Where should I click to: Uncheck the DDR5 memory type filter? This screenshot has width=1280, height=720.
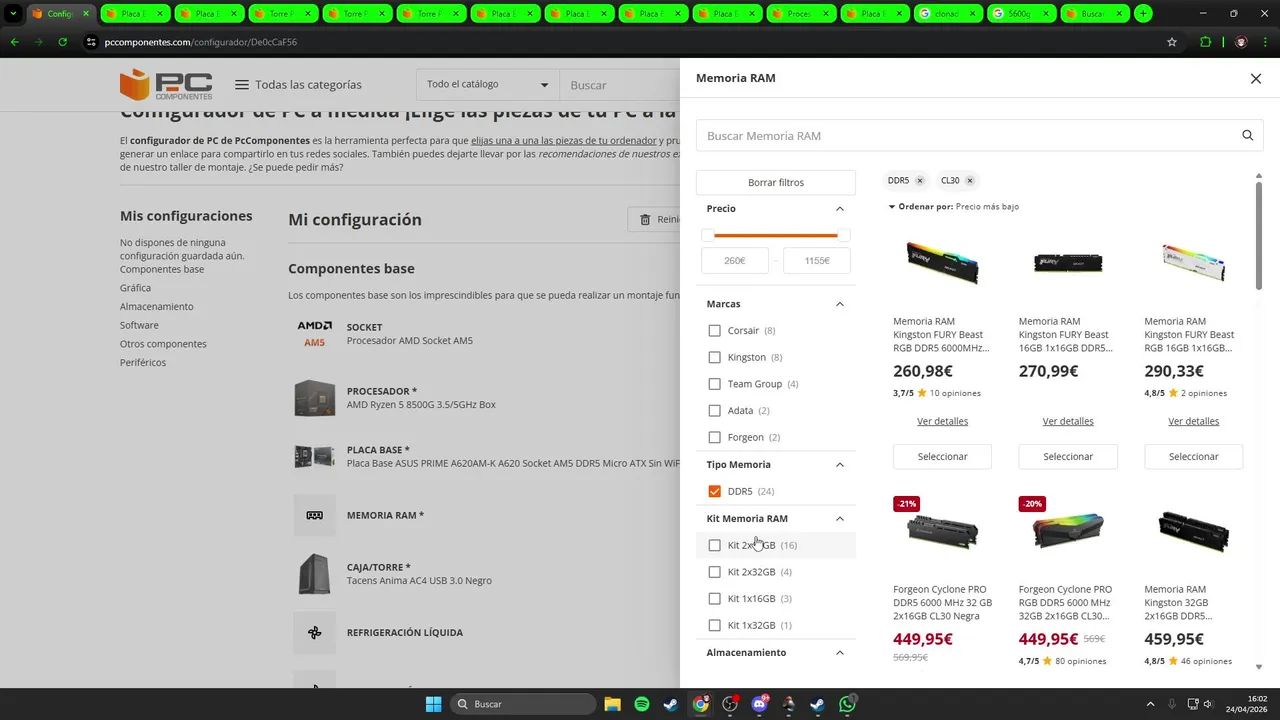pyautogui.click(x=714, y=491)
